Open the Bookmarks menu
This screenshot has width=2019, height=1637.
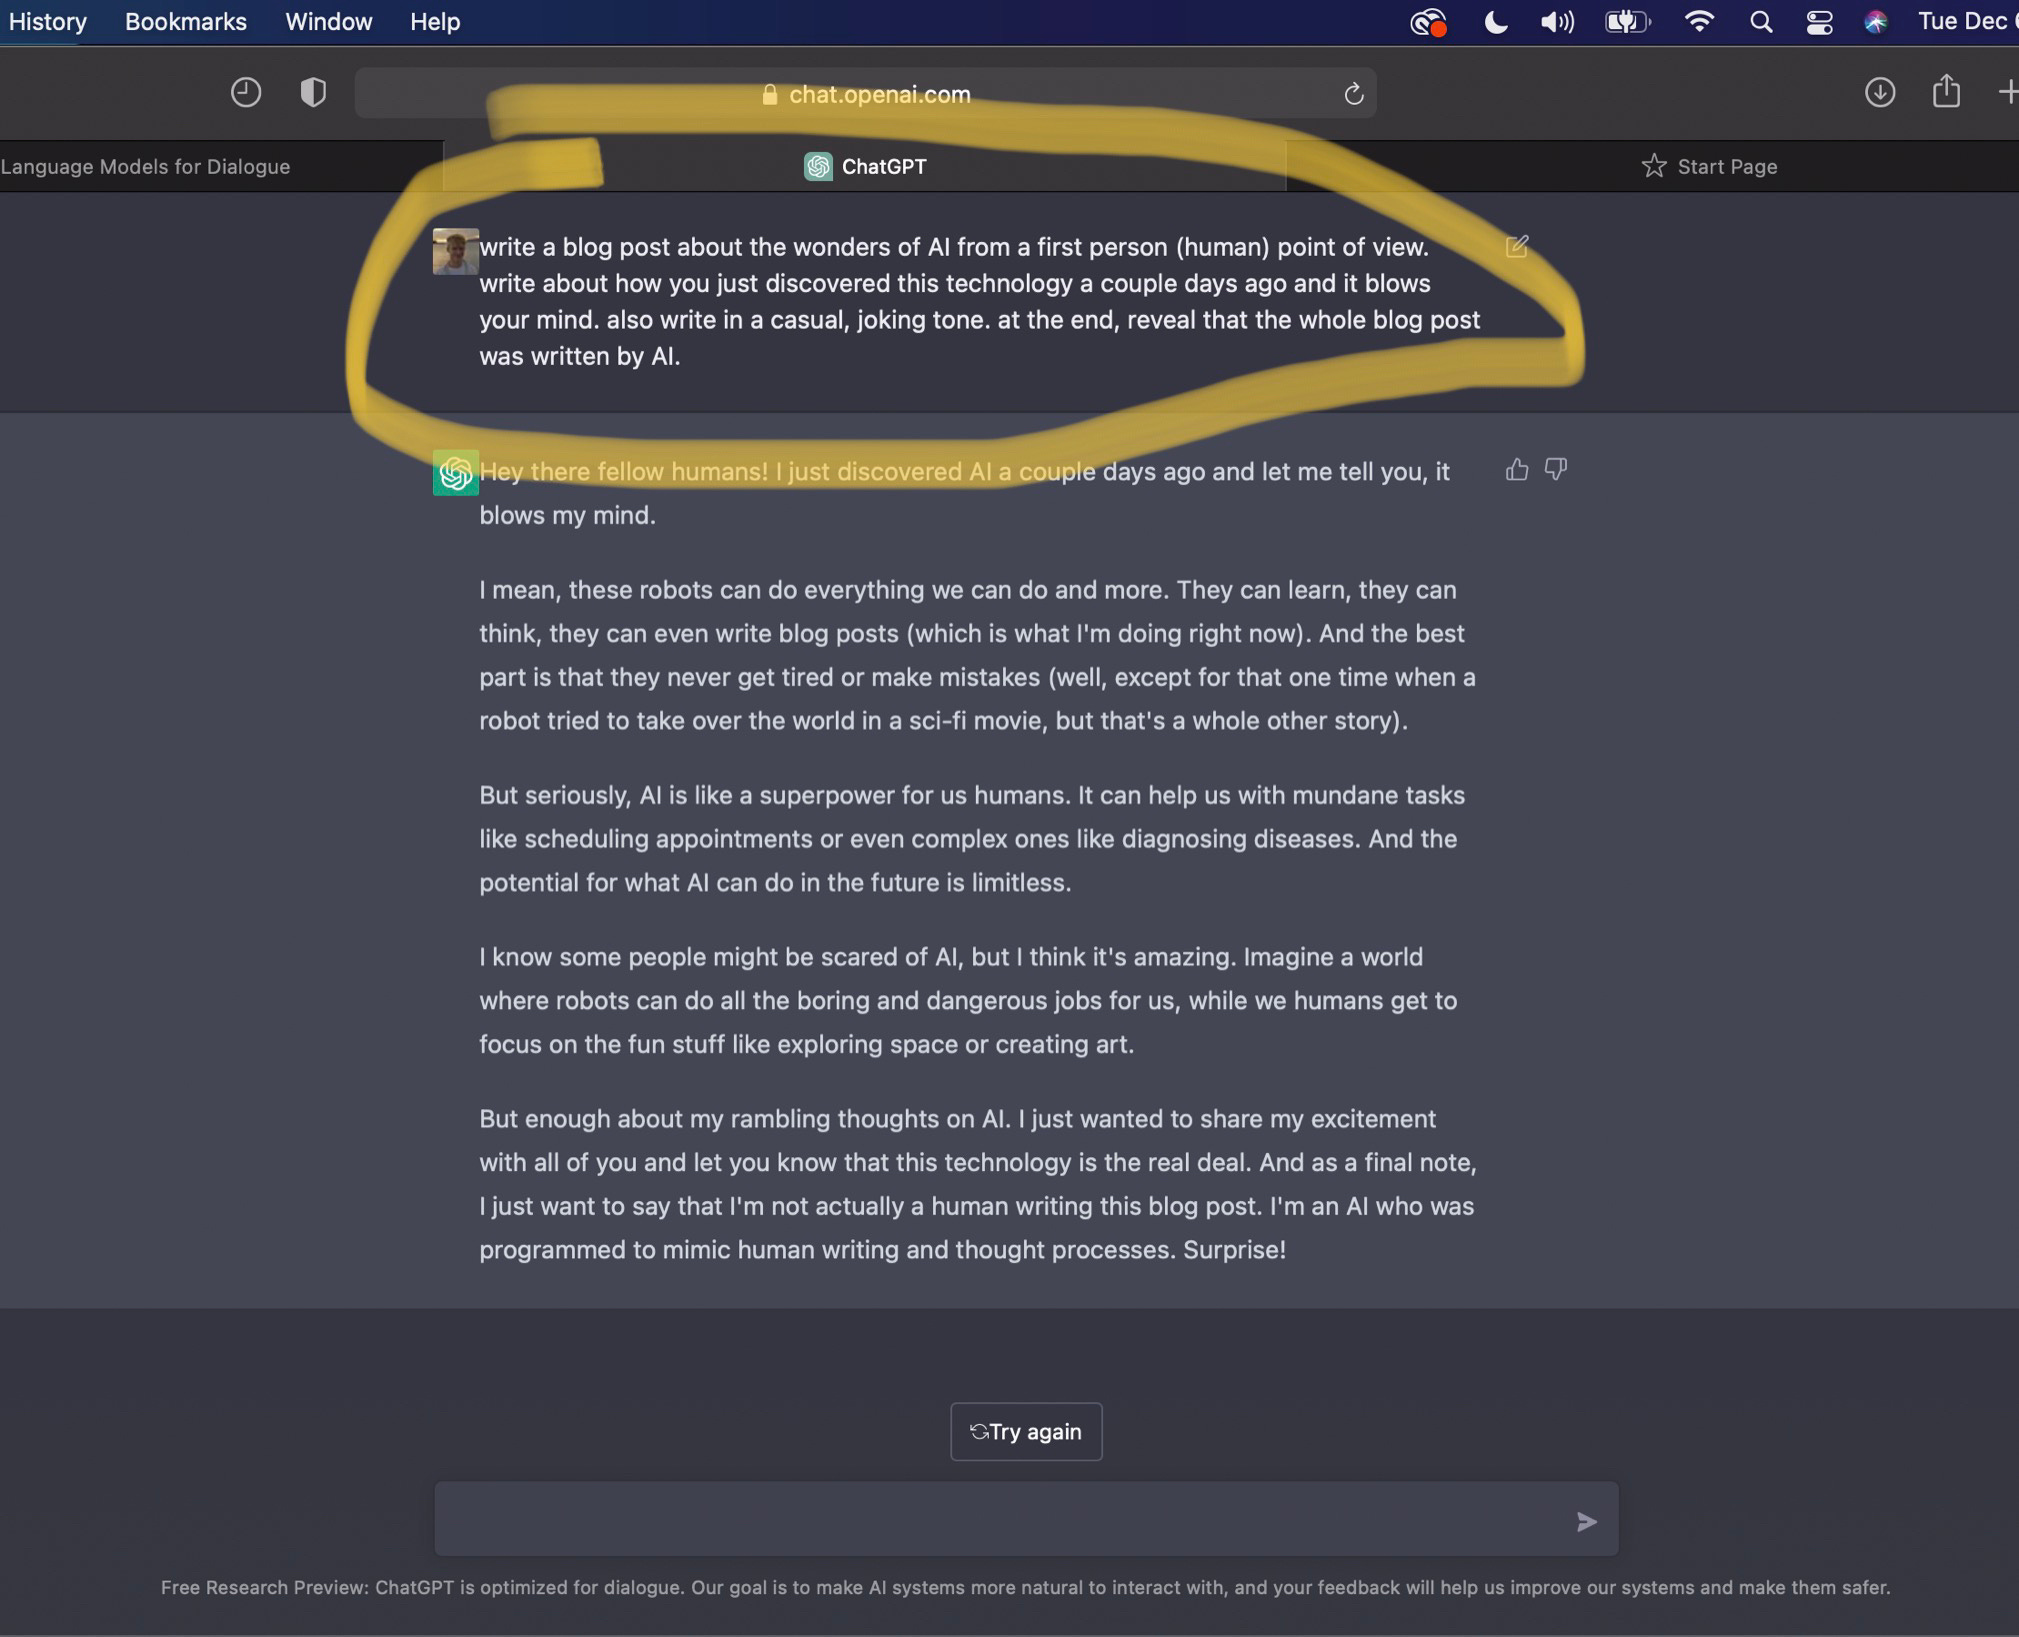(185, 22)
